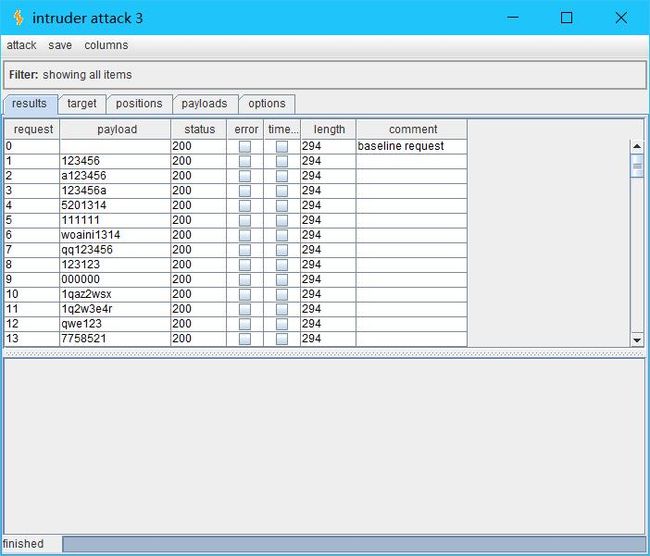Sort by the status column header
Image resolution: width=650 pixels, height=556 pixels.
(x=199, y=129)
